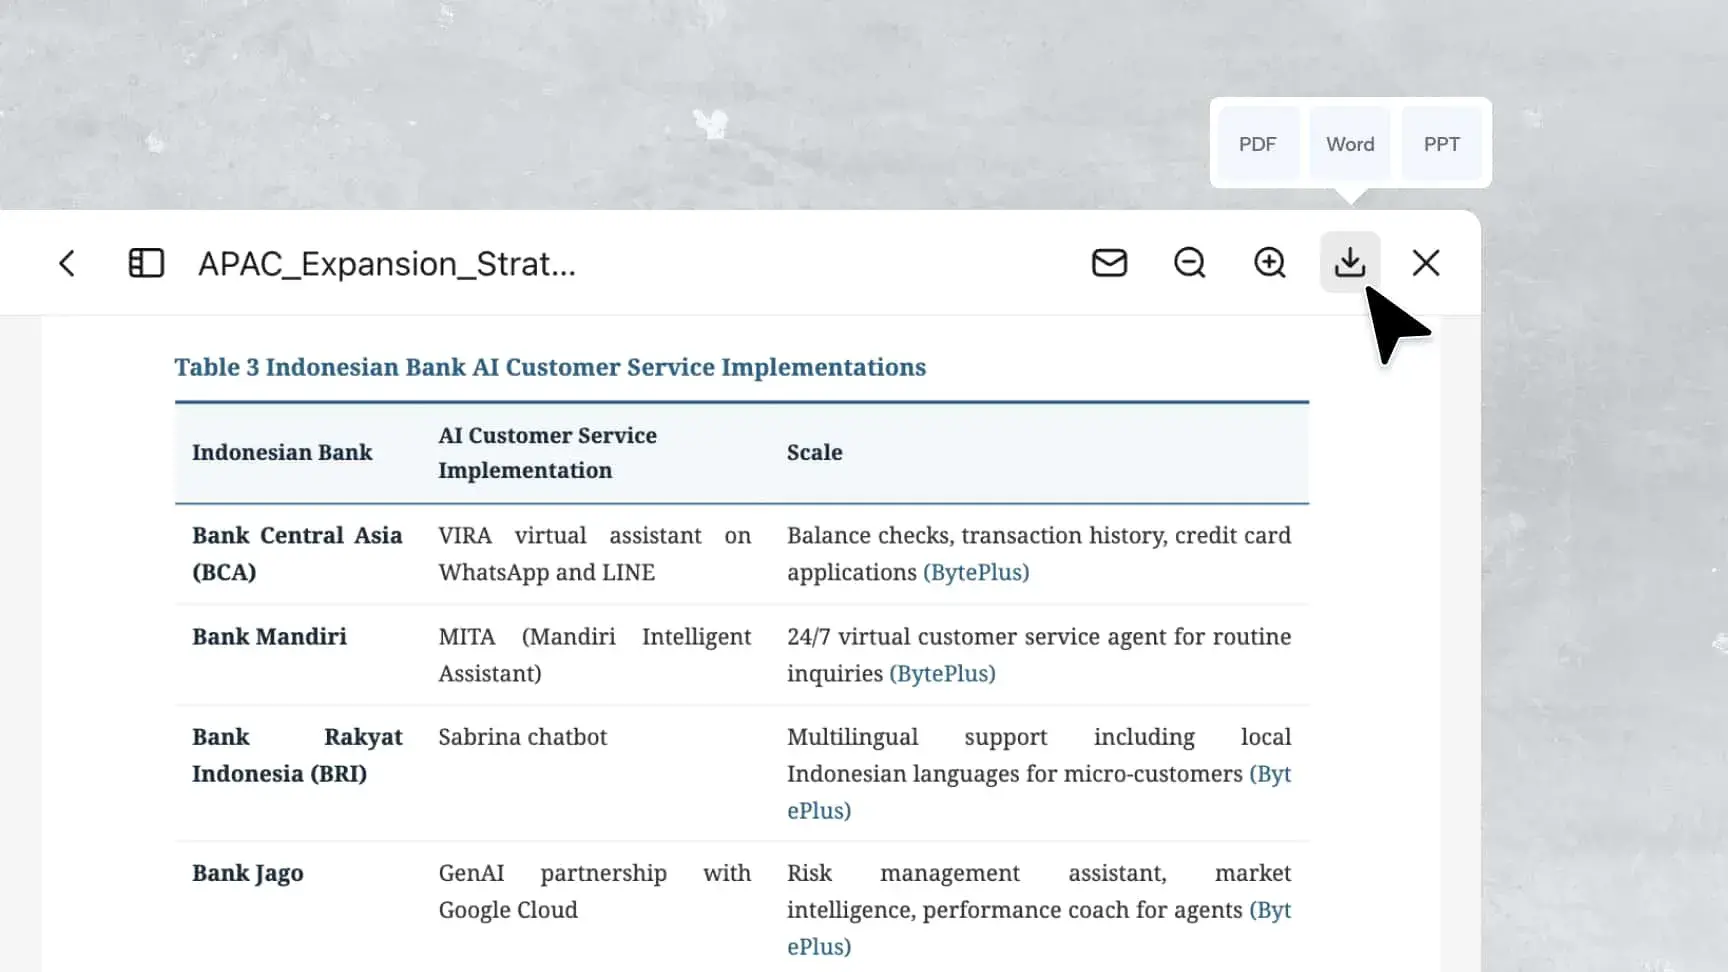Open BytePlus citation in Bank Mandiri row
The height and width of the screenshot is (972, 1728).
pyautogui.click(x=942, y=673)
